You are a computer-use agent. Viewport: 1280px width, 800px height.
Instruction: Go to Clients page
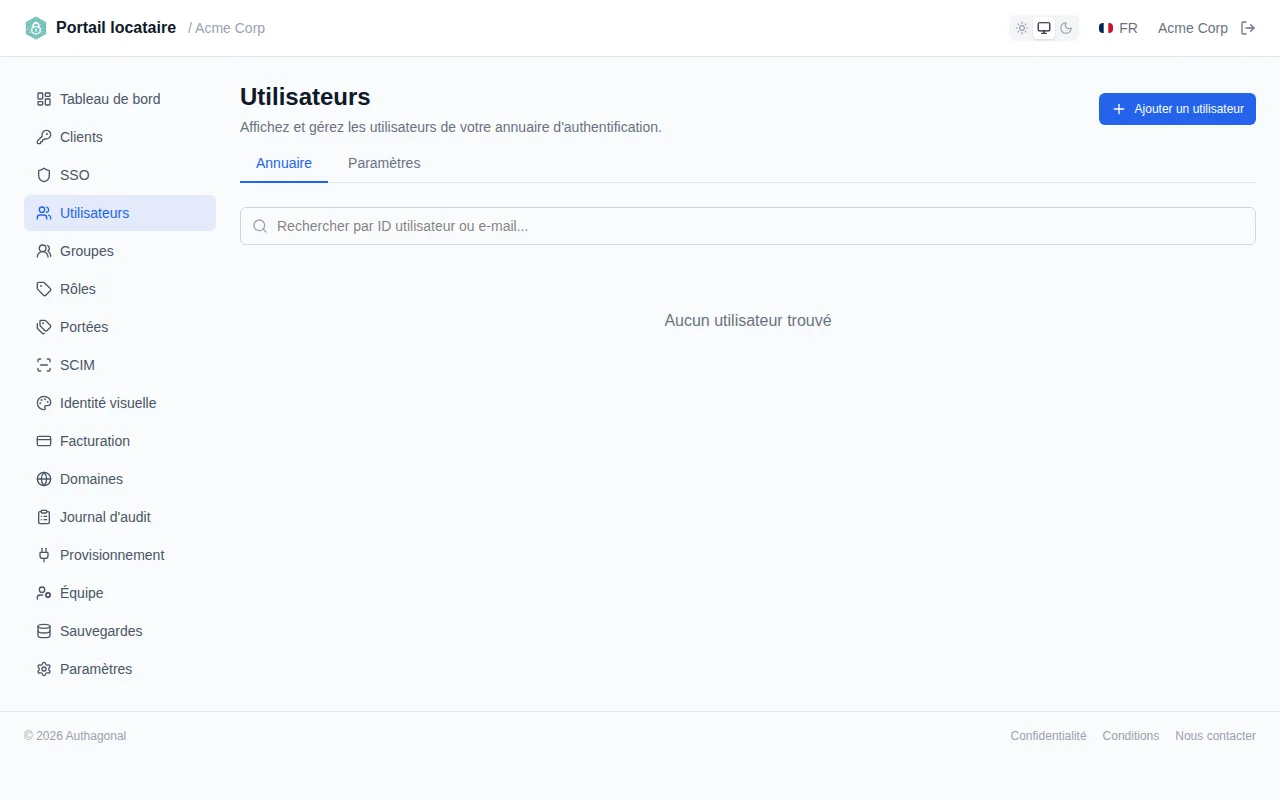click(x=120, y=137)
